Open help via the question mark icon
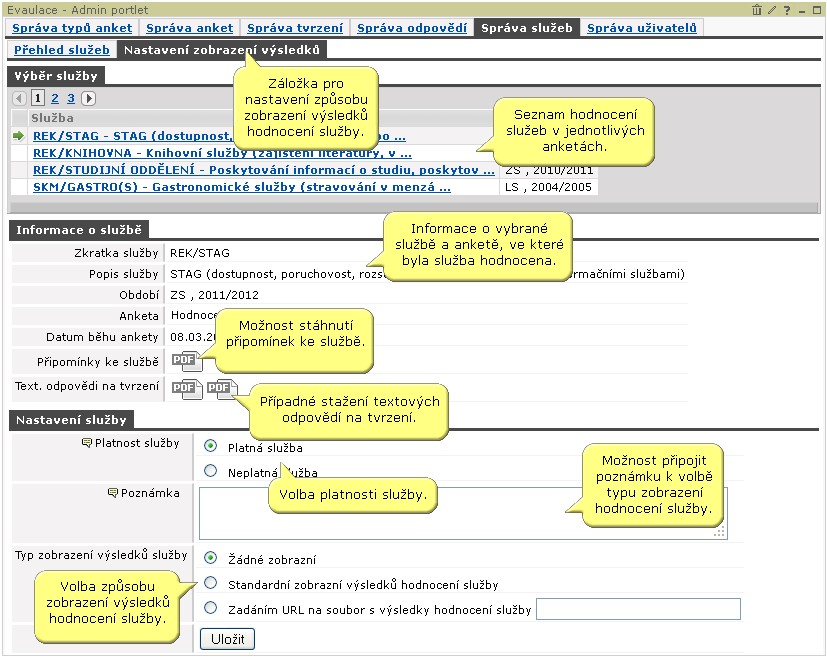Screen dimensions: 827x658 787,10
